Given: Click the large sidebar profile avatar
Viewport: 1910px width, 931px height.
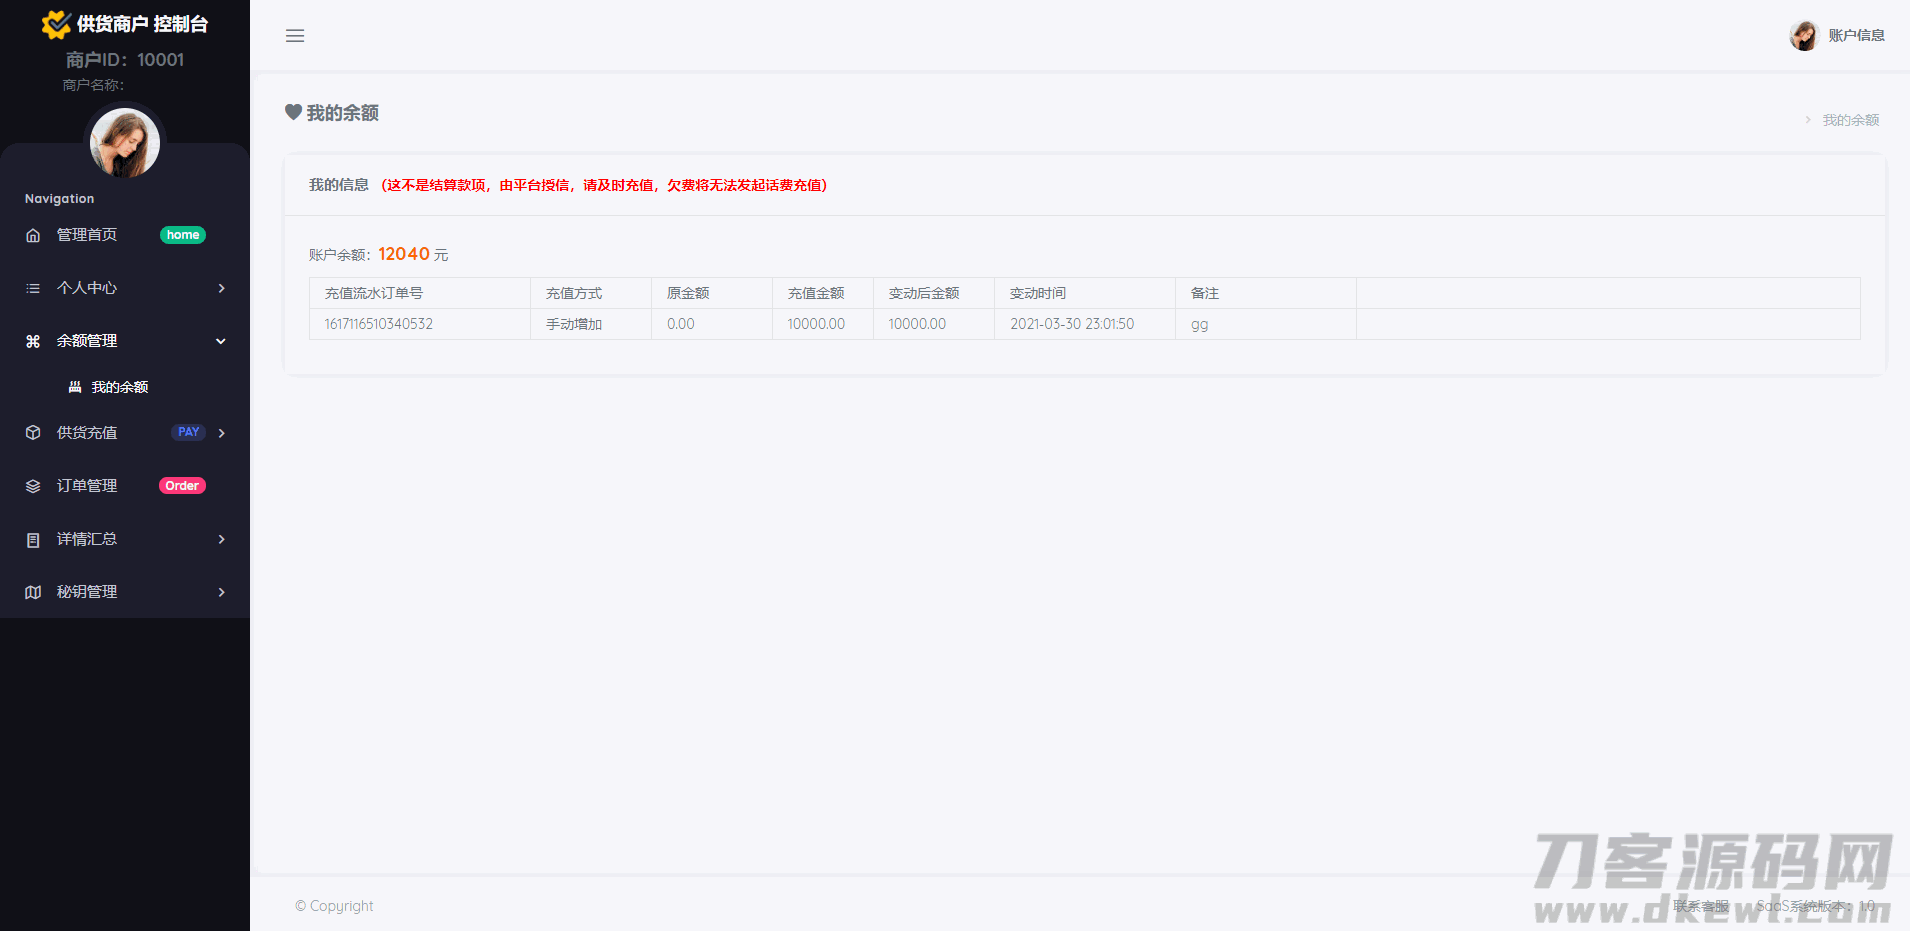Looking at the screenshot, I should 125,143.
